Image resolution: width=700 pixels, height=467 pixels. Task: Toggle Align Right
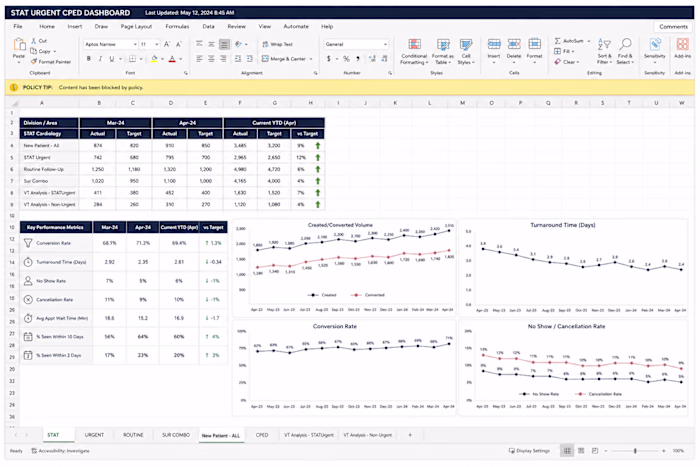coord(223,59)
